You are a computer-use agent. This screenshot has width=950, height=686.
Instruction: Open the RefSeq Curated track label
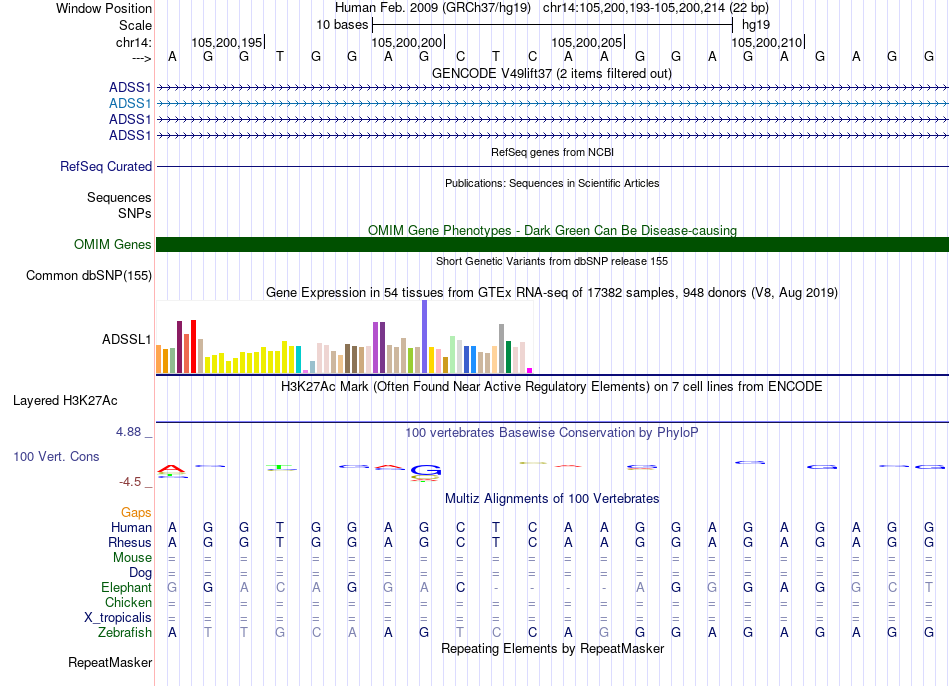106,167
